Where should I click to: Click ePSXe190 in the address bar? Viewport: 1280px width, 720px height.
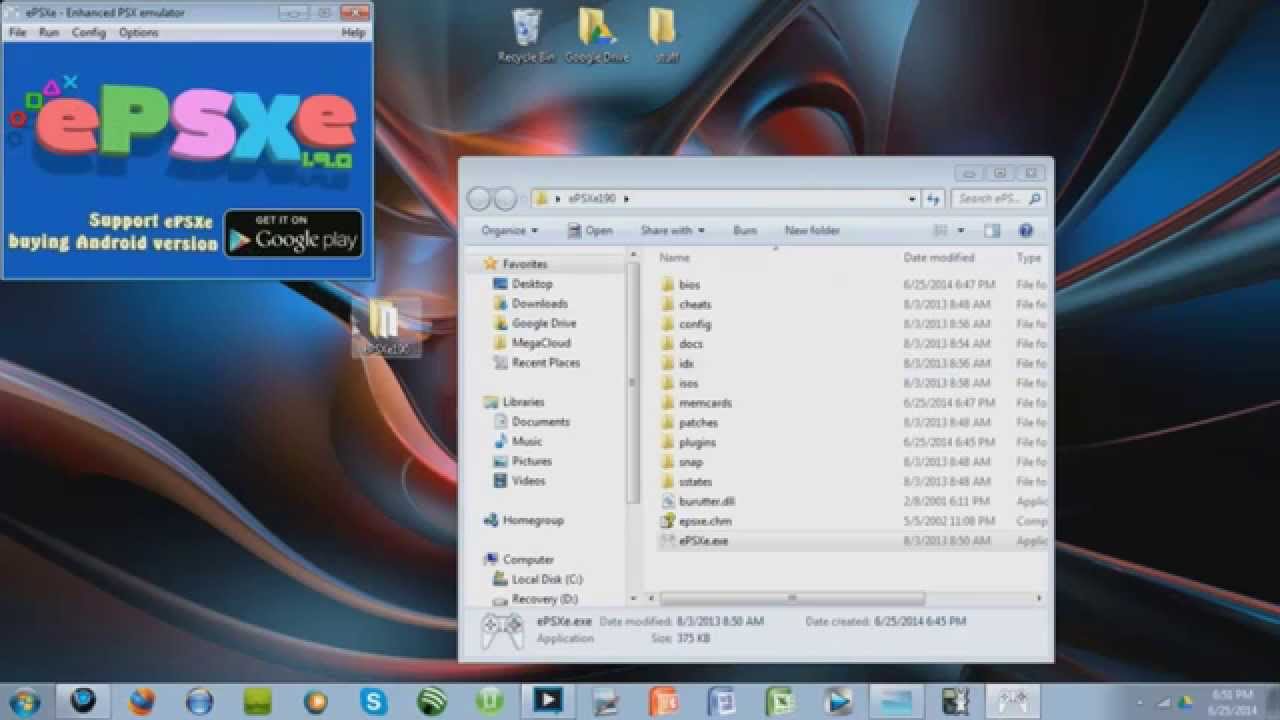pos(591,199)
